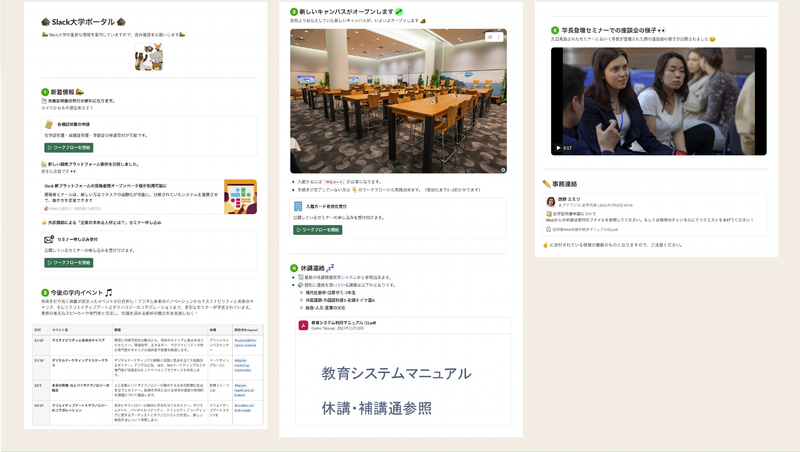The height and width of the screenshot is (452, 800).
Task: Open 西野エミリ's profile avatar
Action: point(551,202)
